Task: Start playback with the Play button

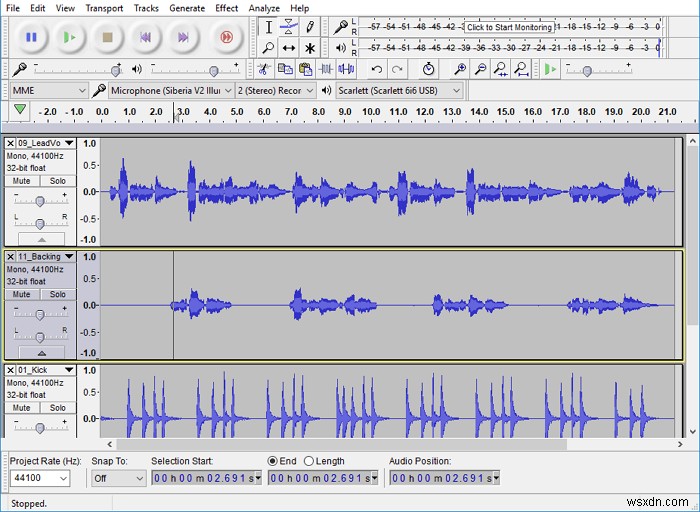Action: [x=69, y=37]
